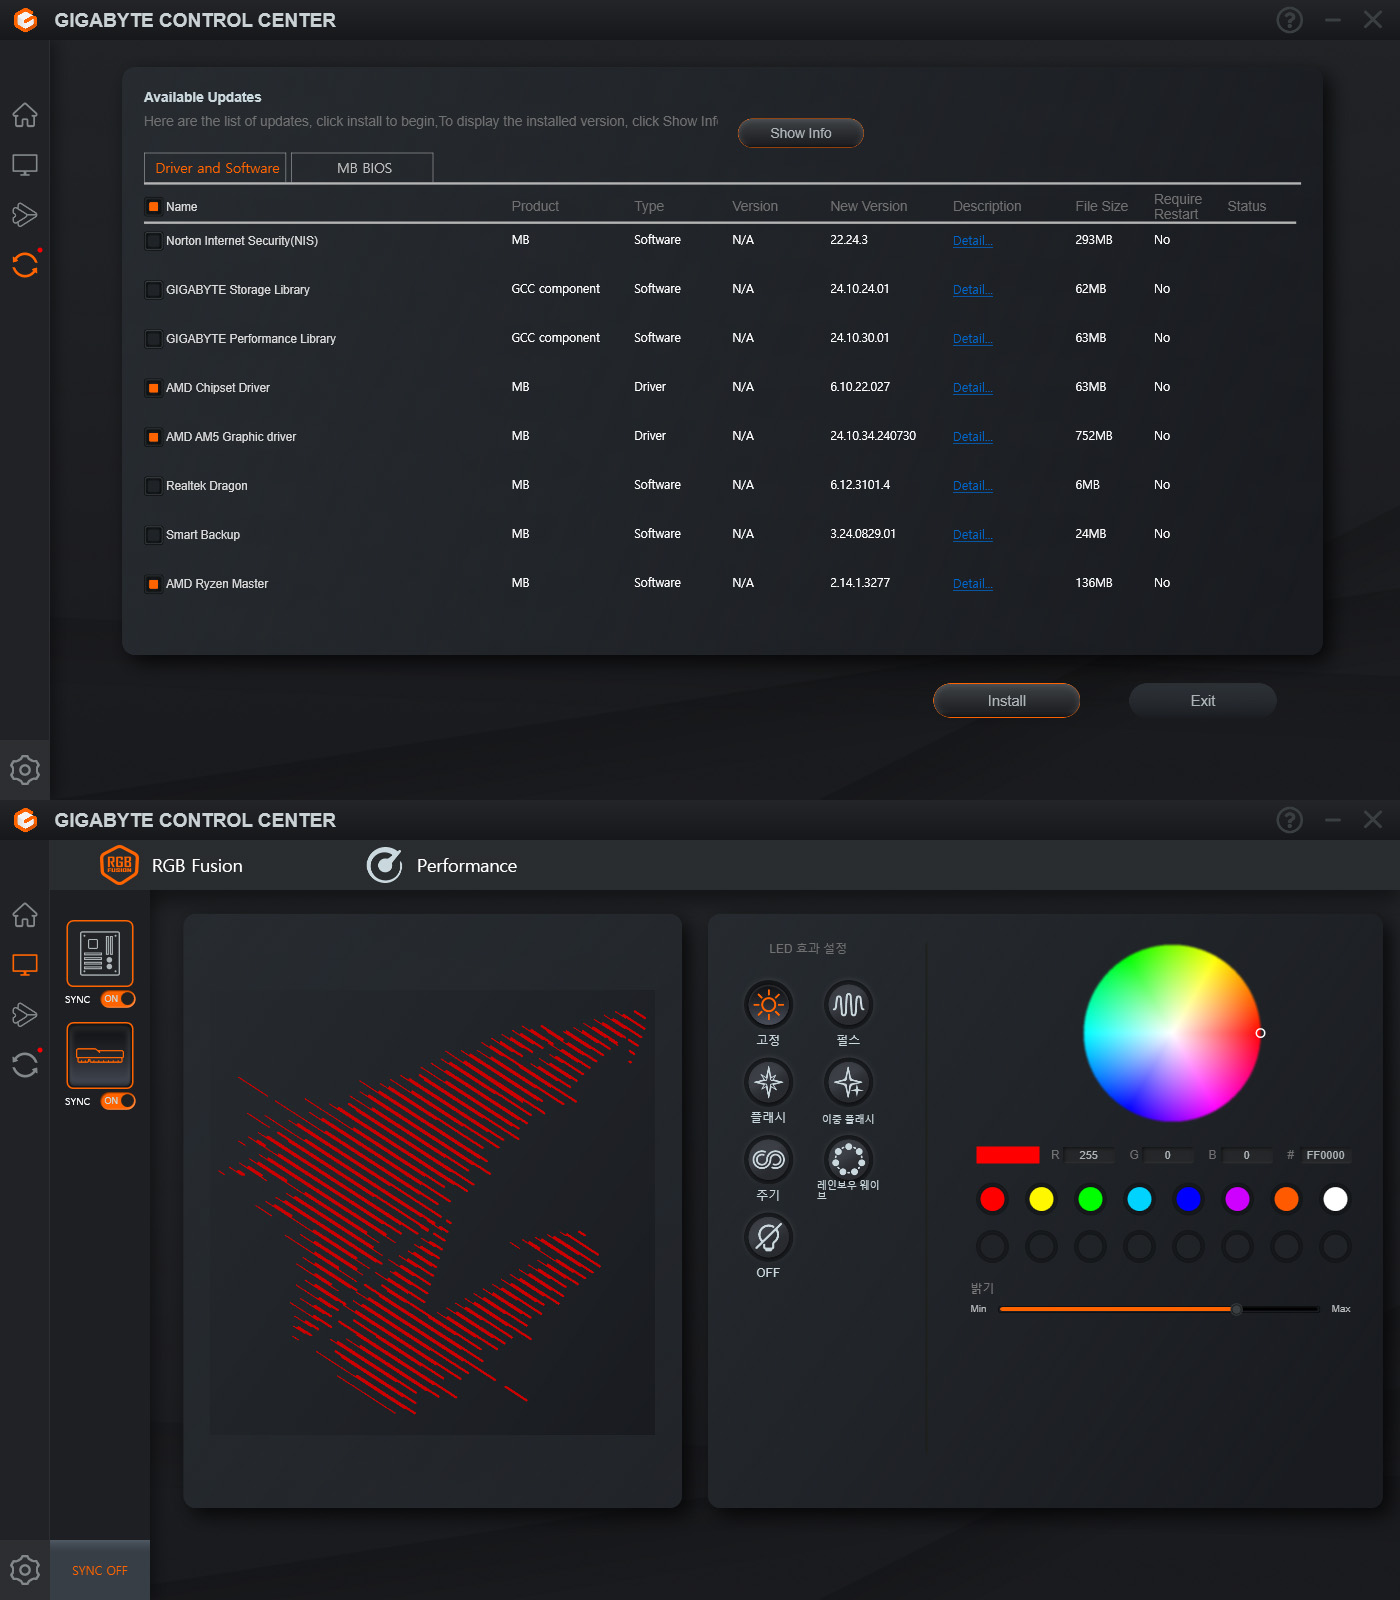Screen dimensions: 1400x1600
Task: Pick the green preset color swatch
Action: (1090, 1199)
